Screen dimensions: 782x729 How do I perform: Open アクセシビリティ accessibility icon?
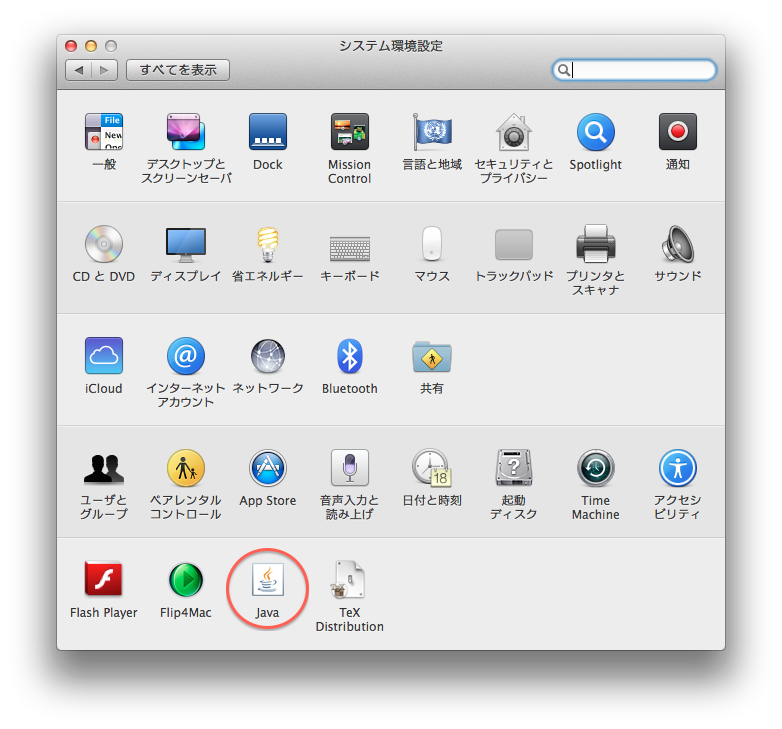click(677, 468)
